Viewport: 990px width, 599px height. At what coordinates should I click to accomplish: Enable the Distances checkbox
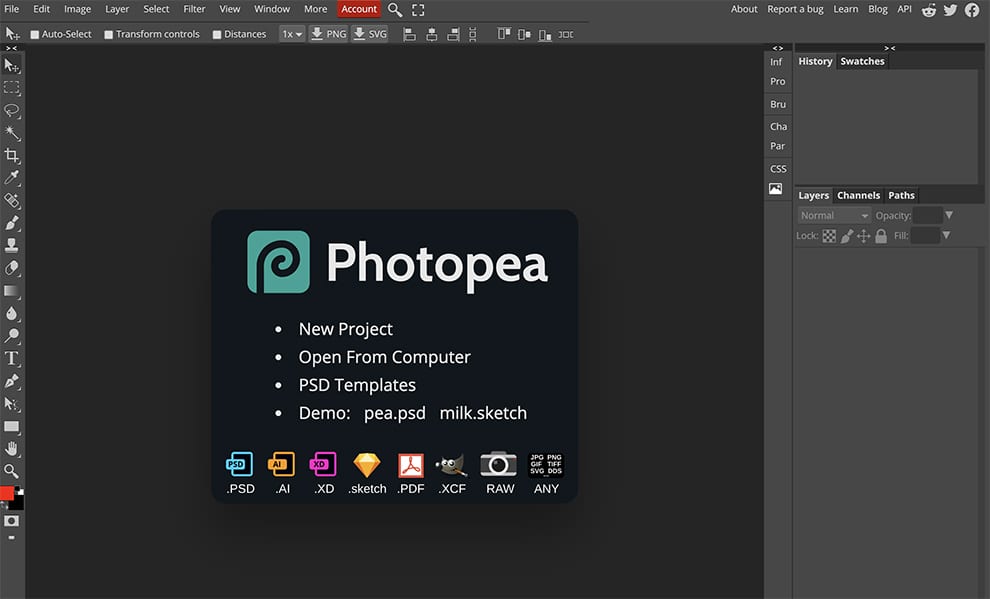217,35
